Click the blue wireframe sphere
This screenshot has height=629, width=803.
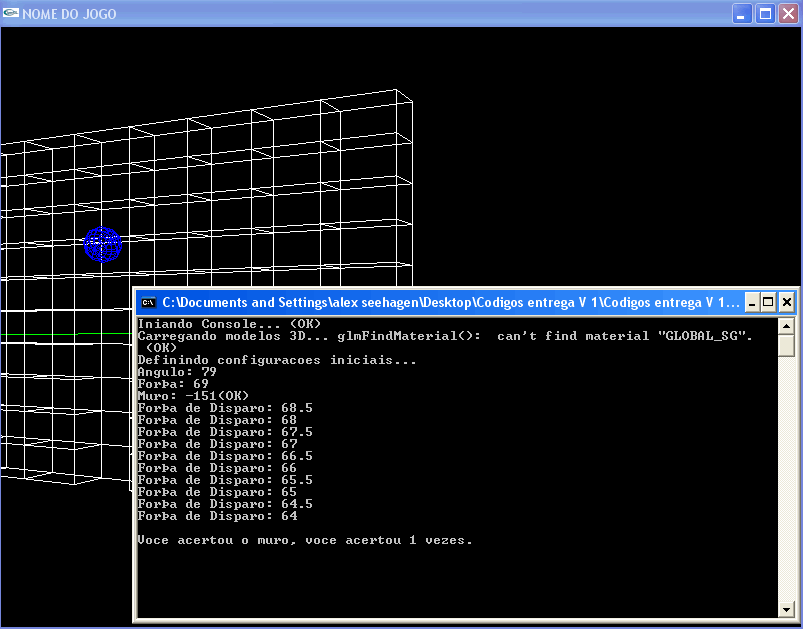(102, 244)
